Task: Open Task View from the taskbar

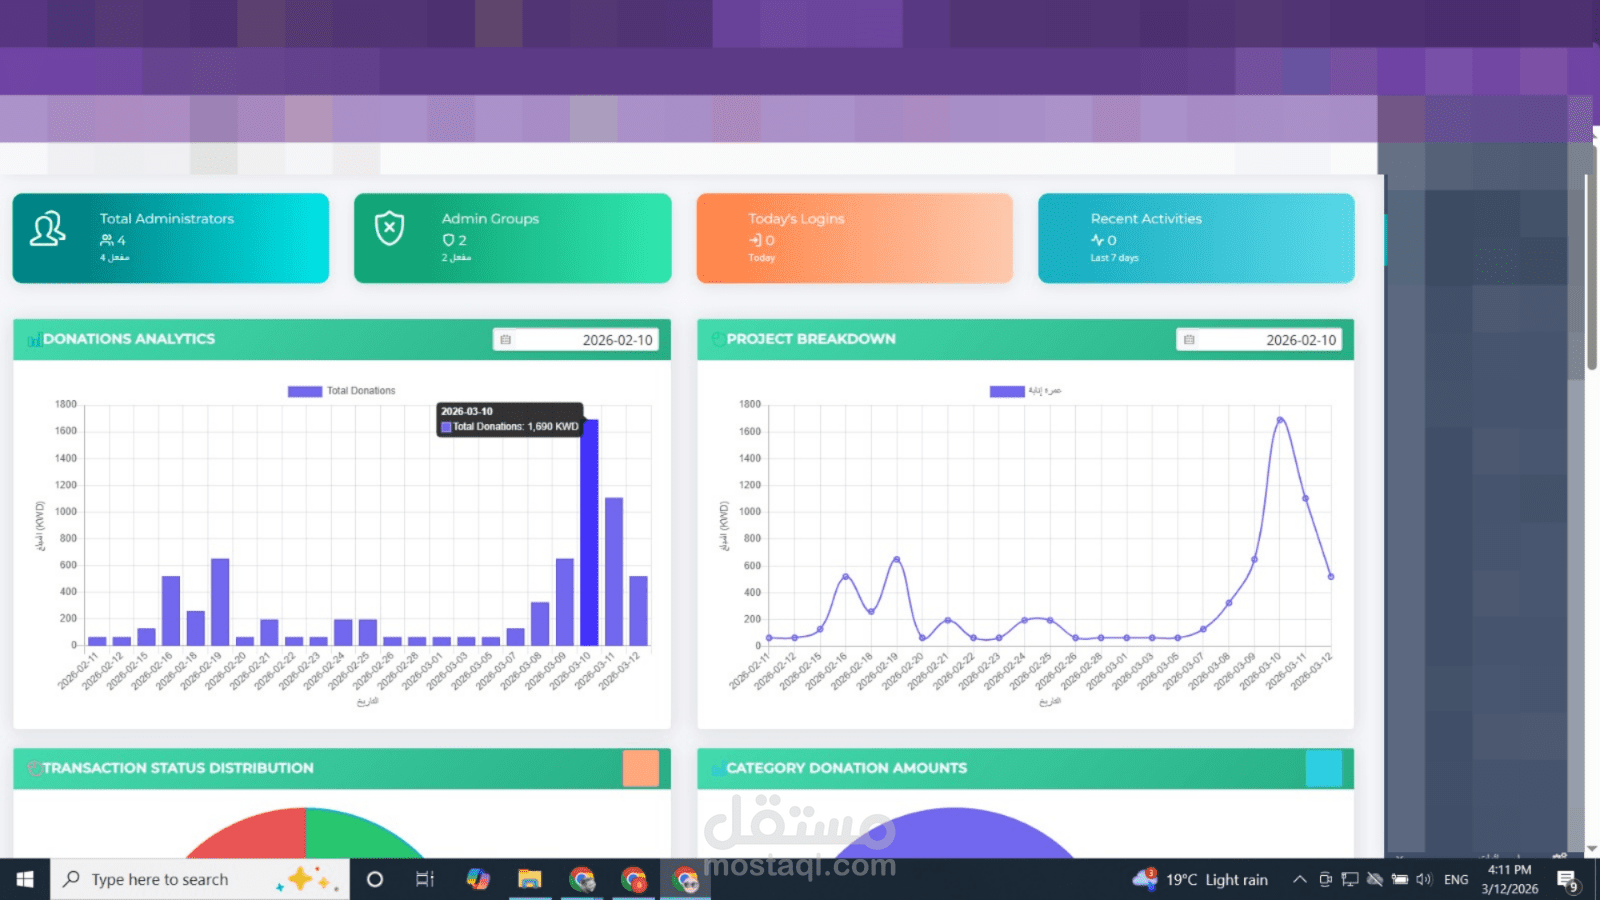Action: coord(425,879)
